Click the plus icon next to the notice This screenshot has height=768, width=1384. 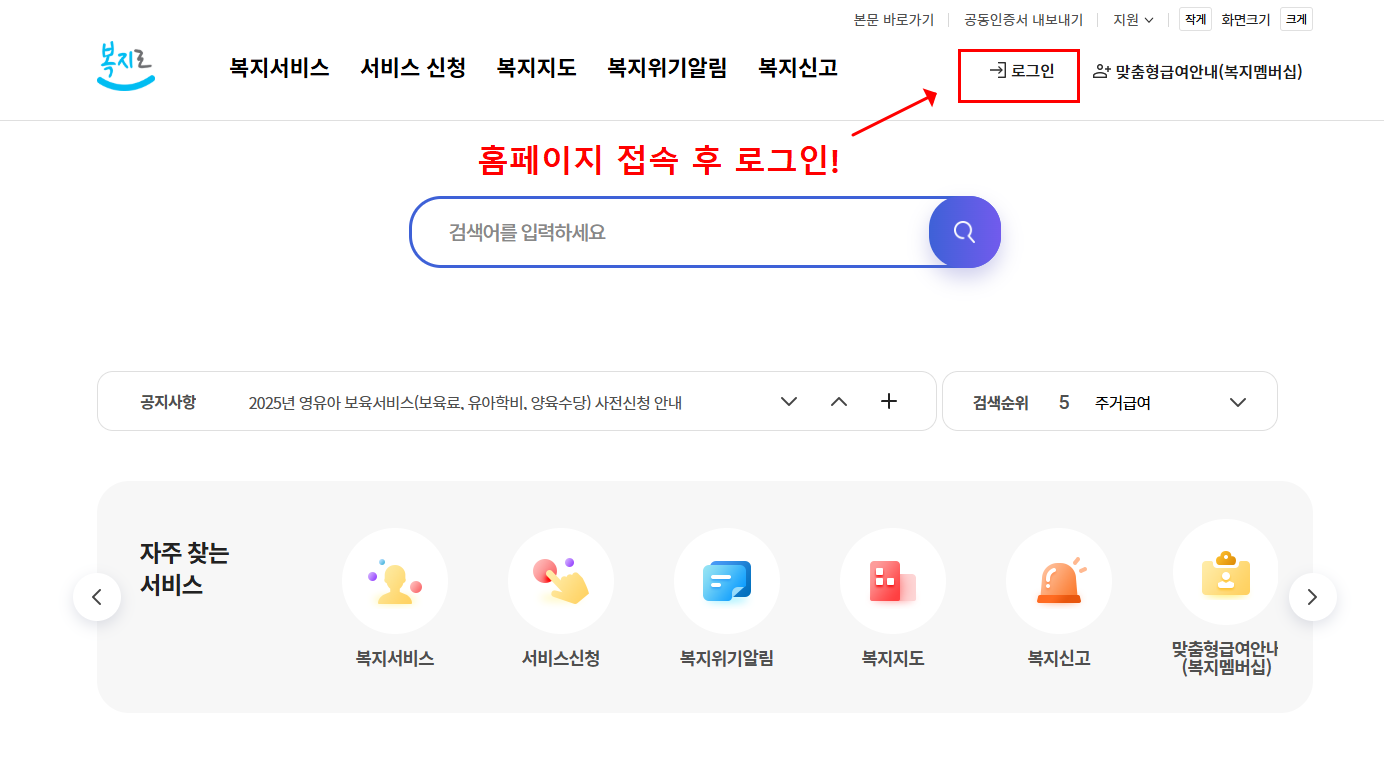click(888, 400)
